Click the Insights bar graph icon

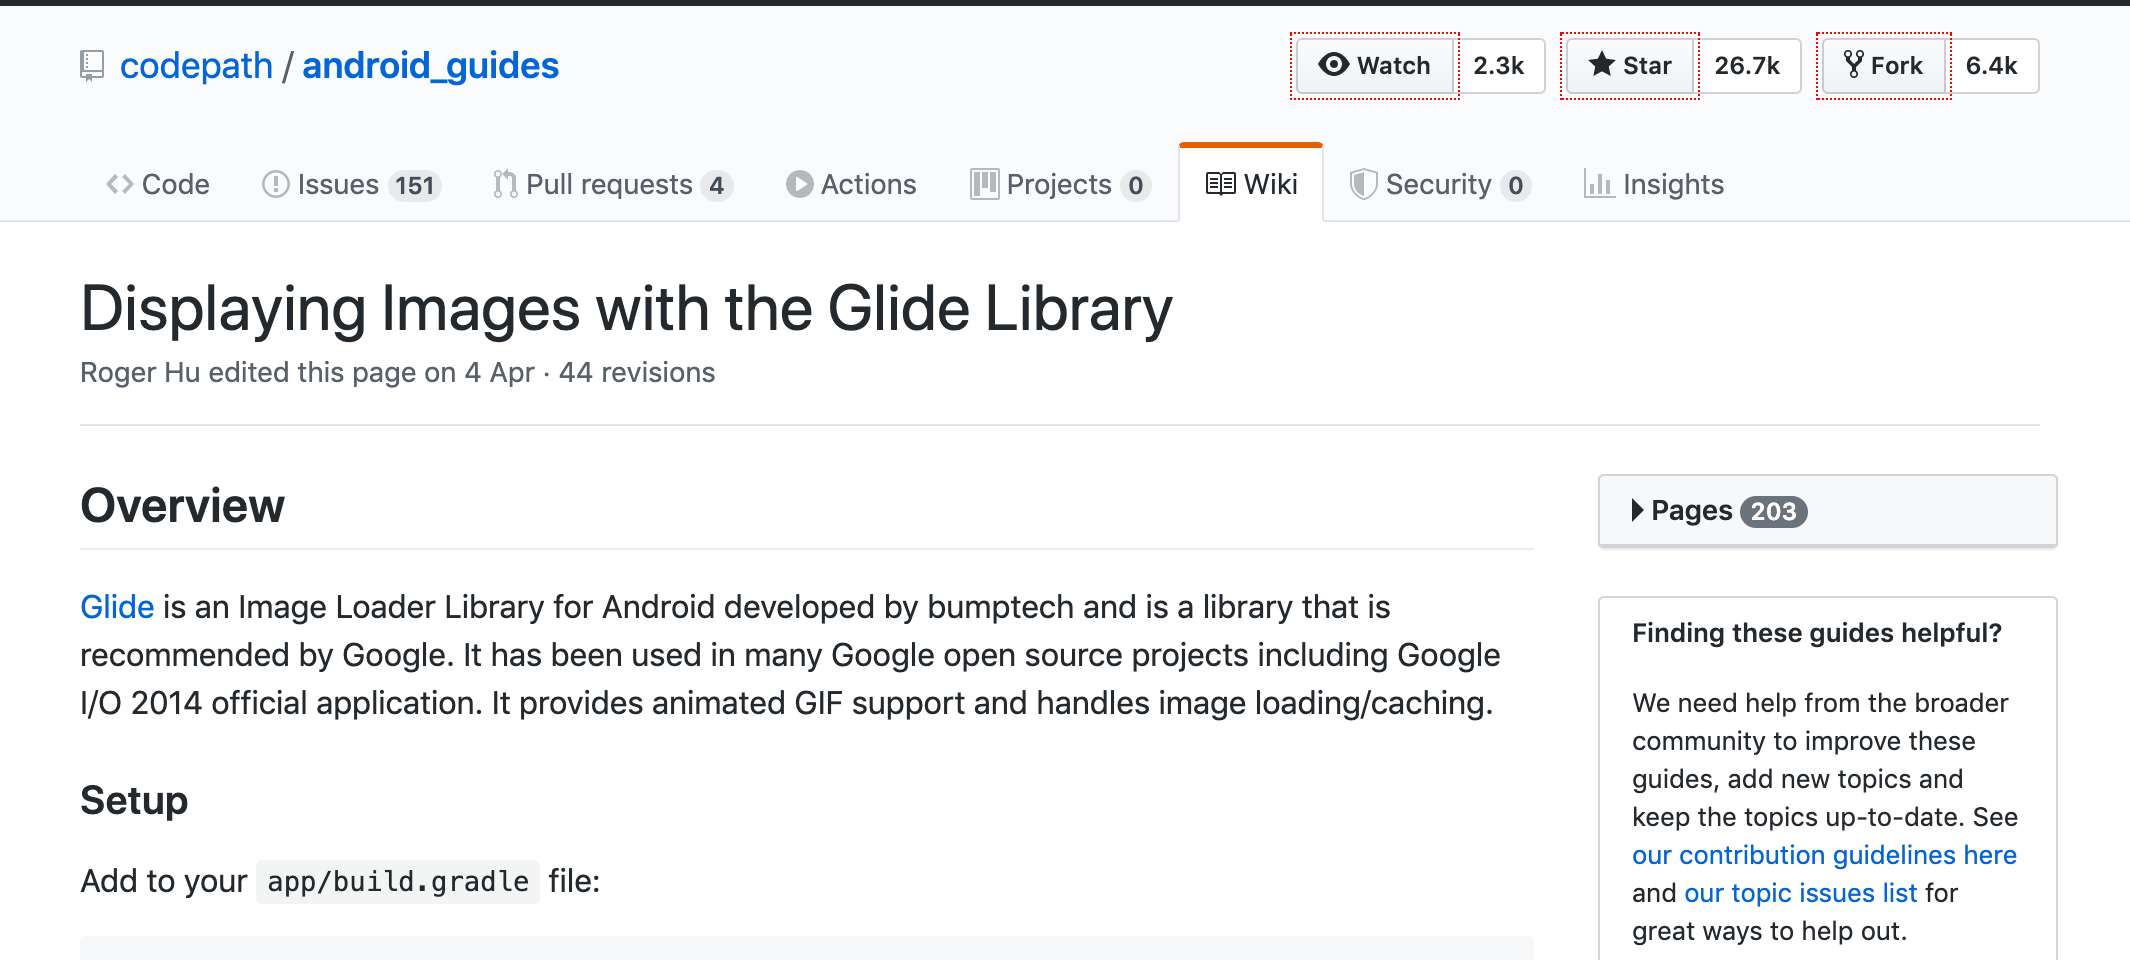[x=1599, y=184]
